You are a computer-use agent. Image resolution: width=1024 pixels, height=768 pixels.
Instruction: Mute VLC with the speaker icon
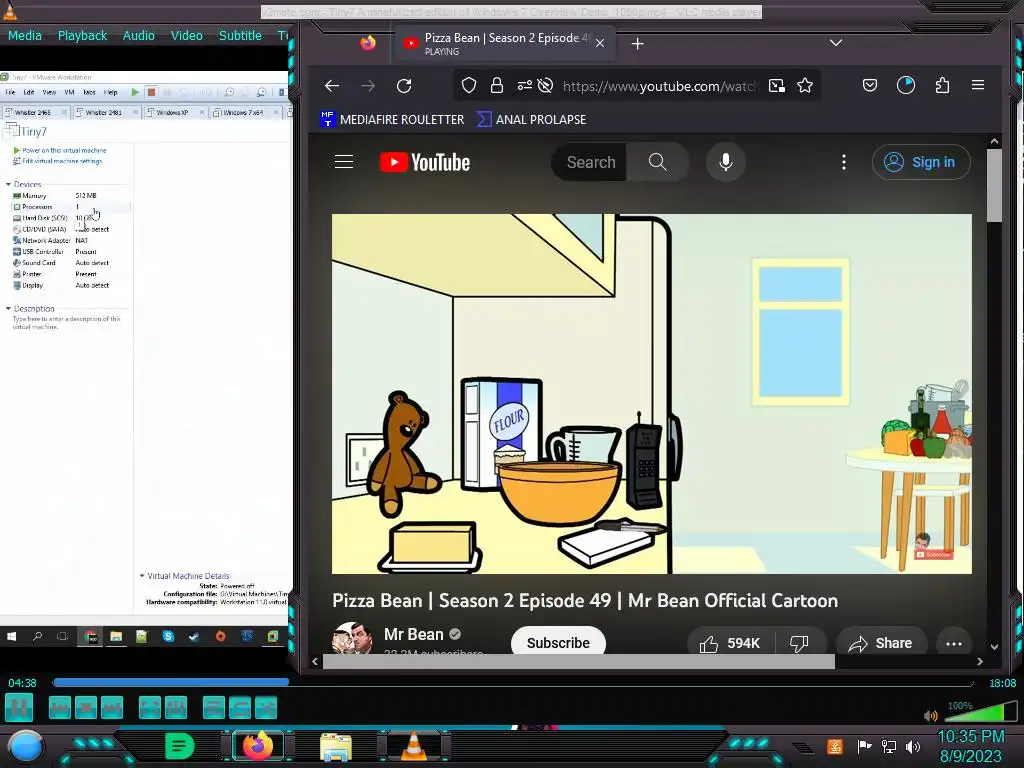point(931,716)
